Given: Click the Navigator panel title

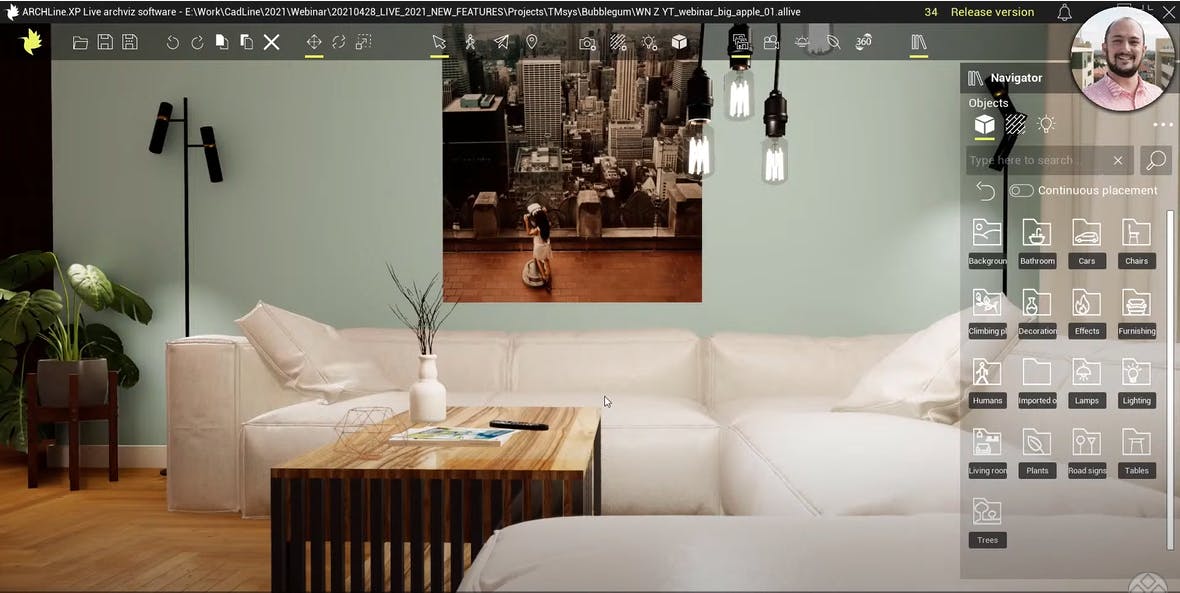Looking at the screenshot, I should tap(1016, 78).
